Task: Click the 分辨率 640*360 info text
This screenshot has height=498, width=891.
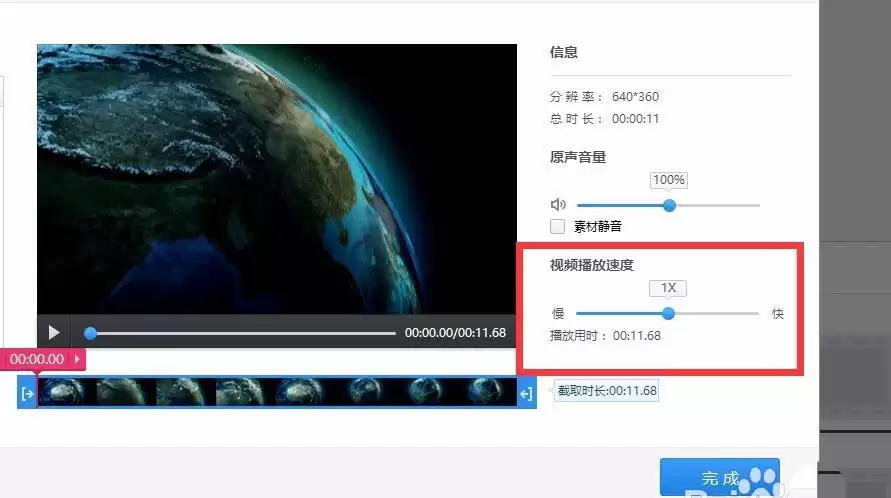Action: (x=604, y=97)
